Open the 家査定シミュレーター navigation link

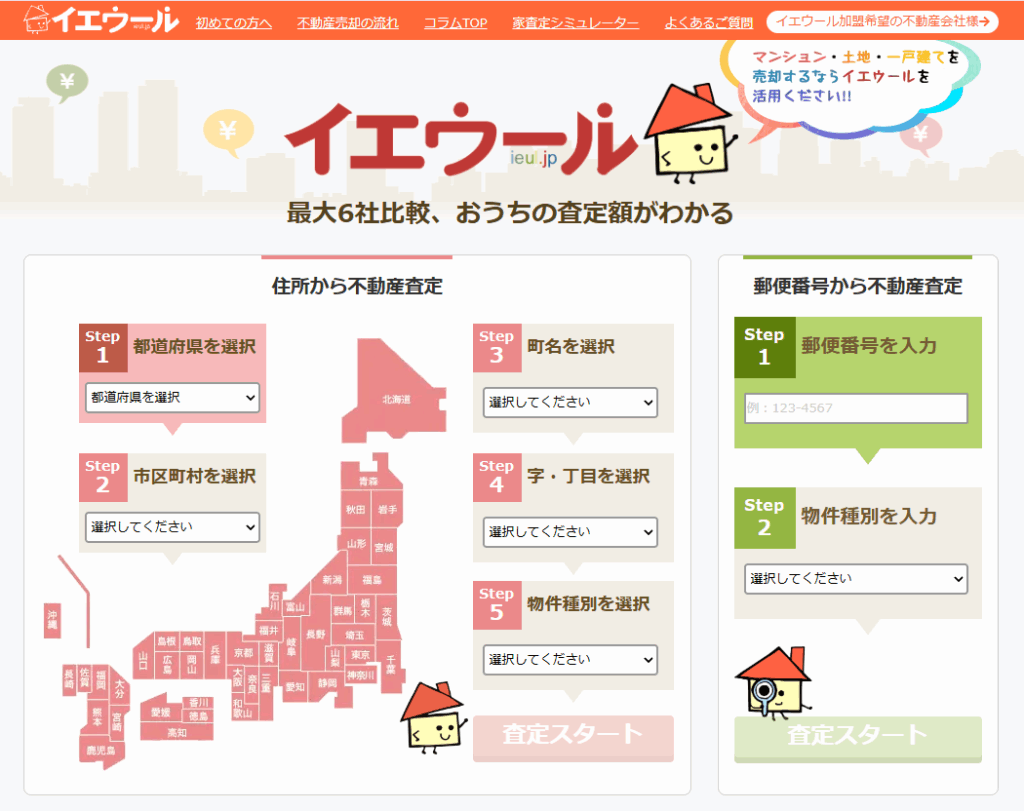click(x=575, y=23)
